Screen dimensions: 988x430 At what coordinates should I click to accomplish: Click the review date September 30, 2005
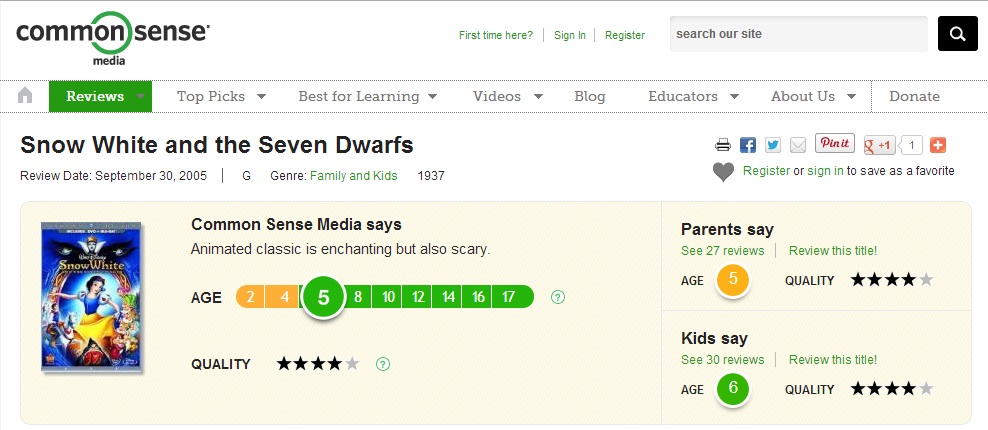(x=151, y=175)
